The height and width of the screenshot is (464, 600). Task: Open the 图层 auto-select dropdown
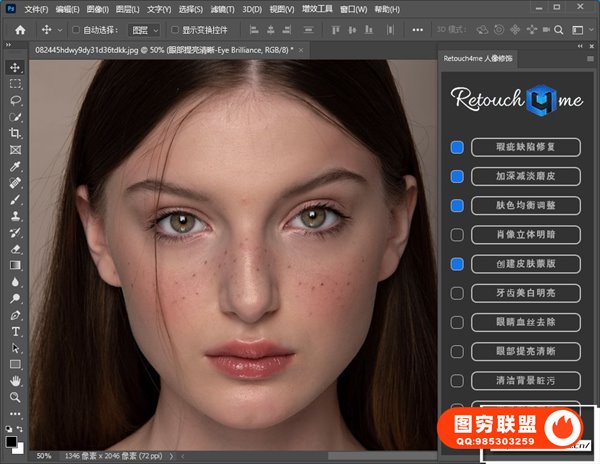[144, 30]
